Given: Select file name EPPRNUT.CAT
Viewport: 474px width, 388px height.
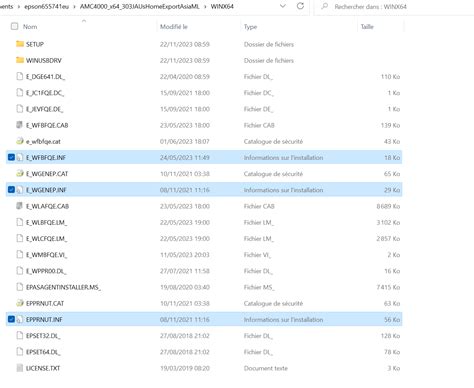Looking at the screenshot, I should tap(45, 303).
